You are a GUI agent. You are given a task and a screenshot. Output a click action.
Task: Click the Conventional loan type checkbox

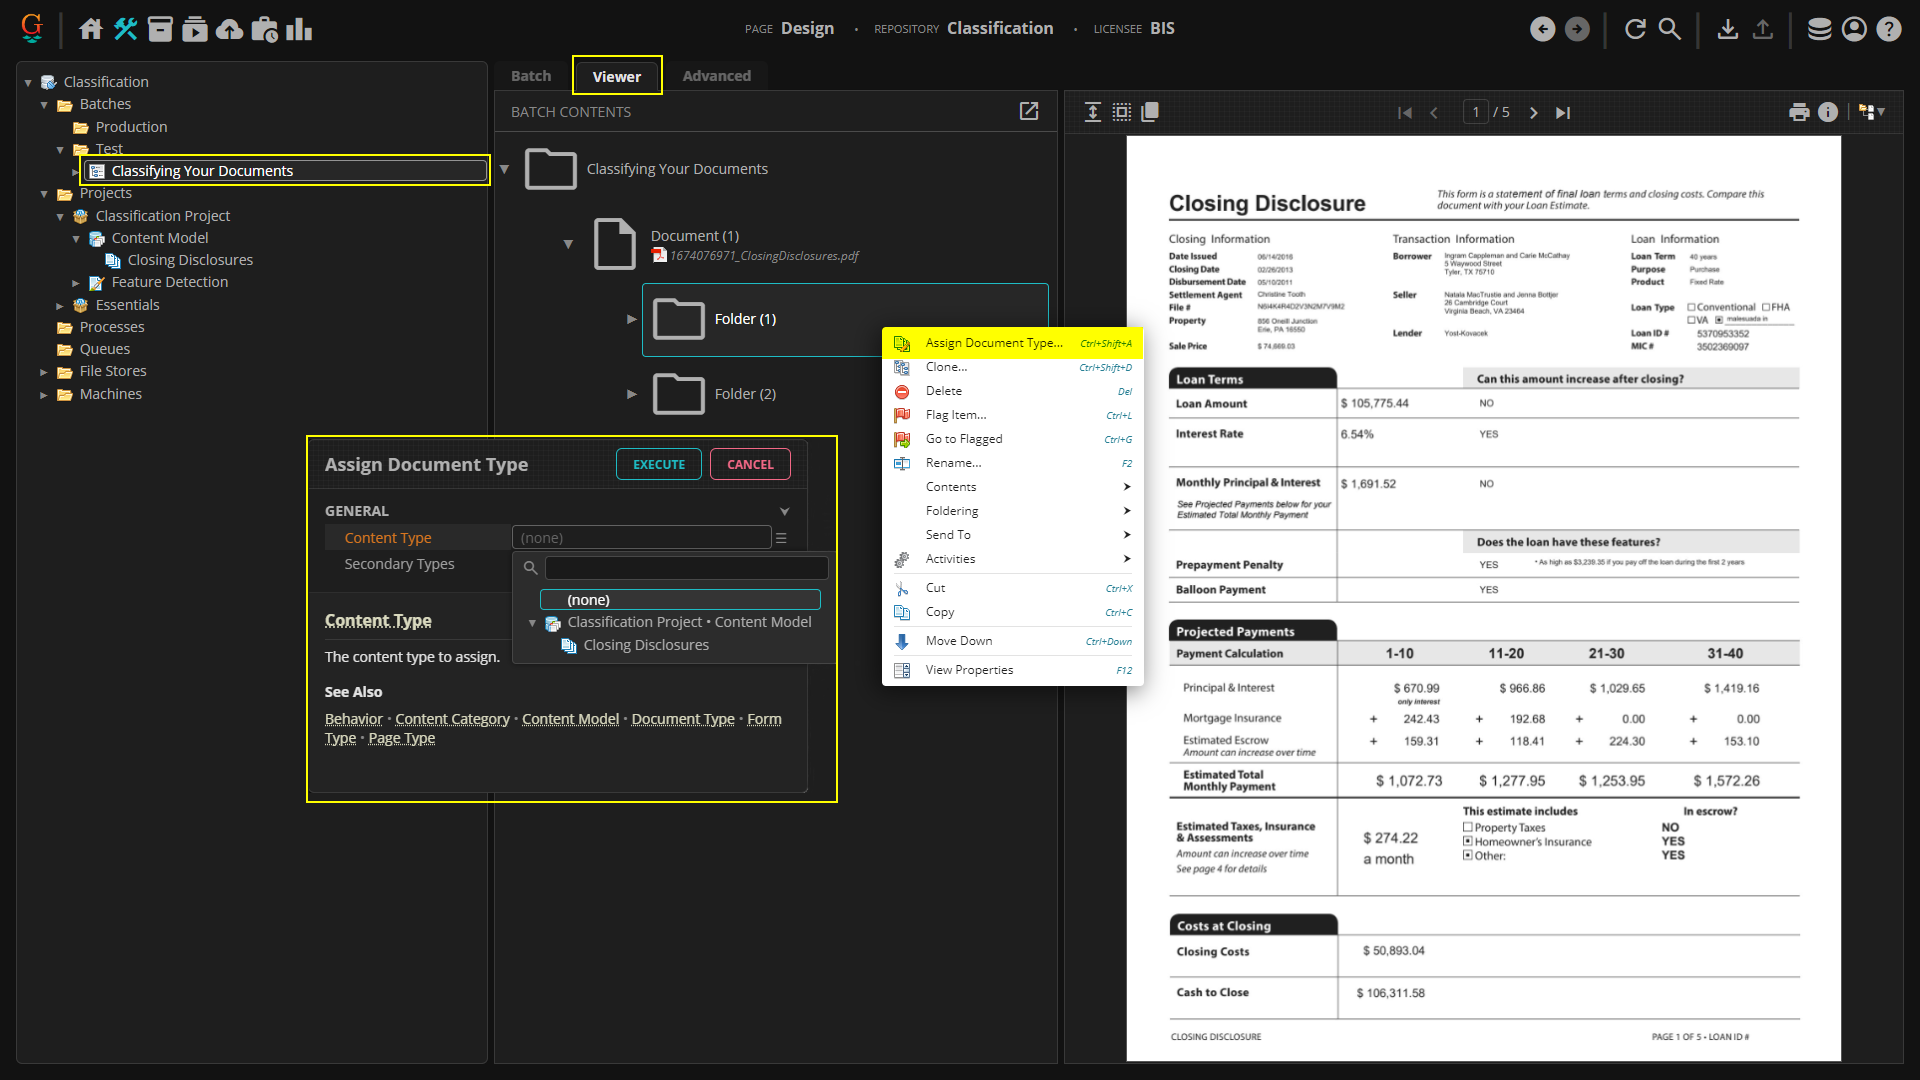tap(1692, 307)
